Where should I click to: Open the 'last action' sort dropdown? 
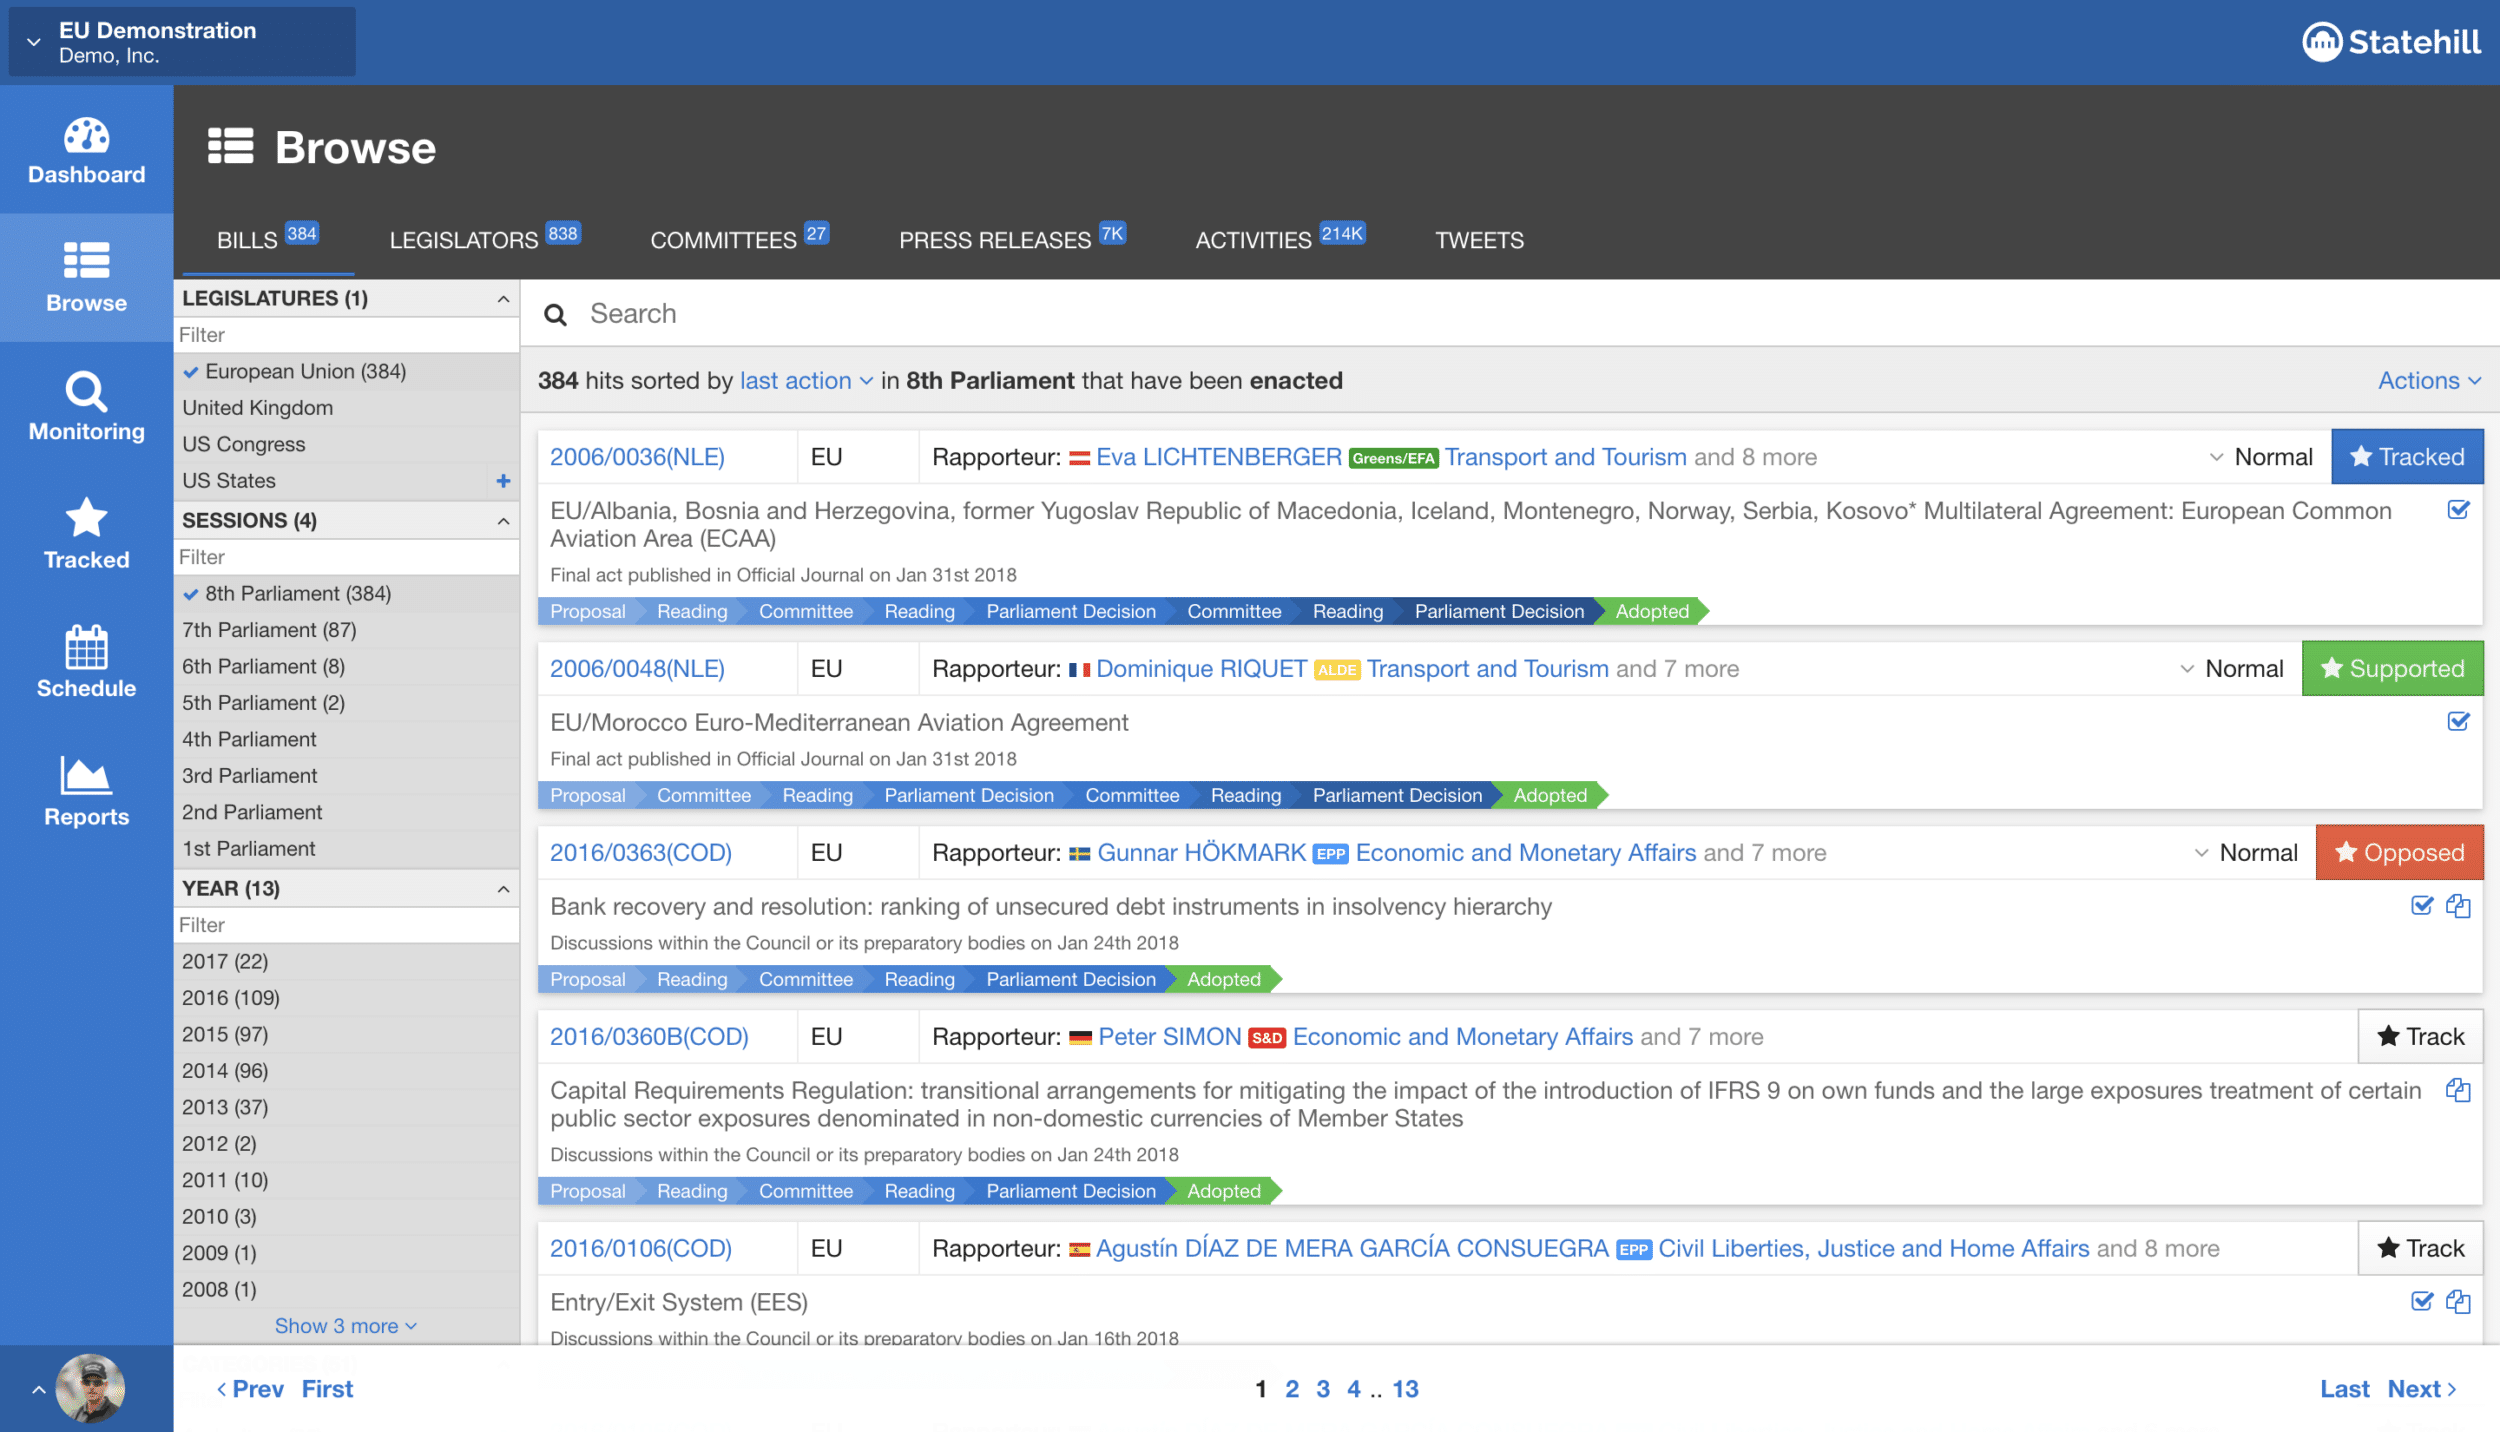coord(806,381)
